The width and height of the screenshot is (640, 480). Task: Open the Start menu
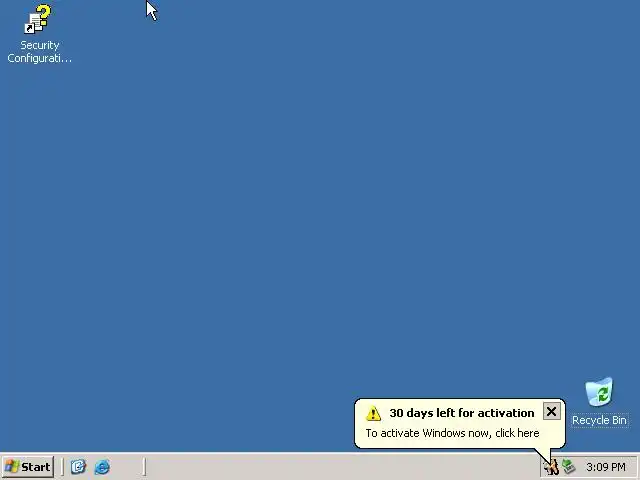tap(28, 467)
